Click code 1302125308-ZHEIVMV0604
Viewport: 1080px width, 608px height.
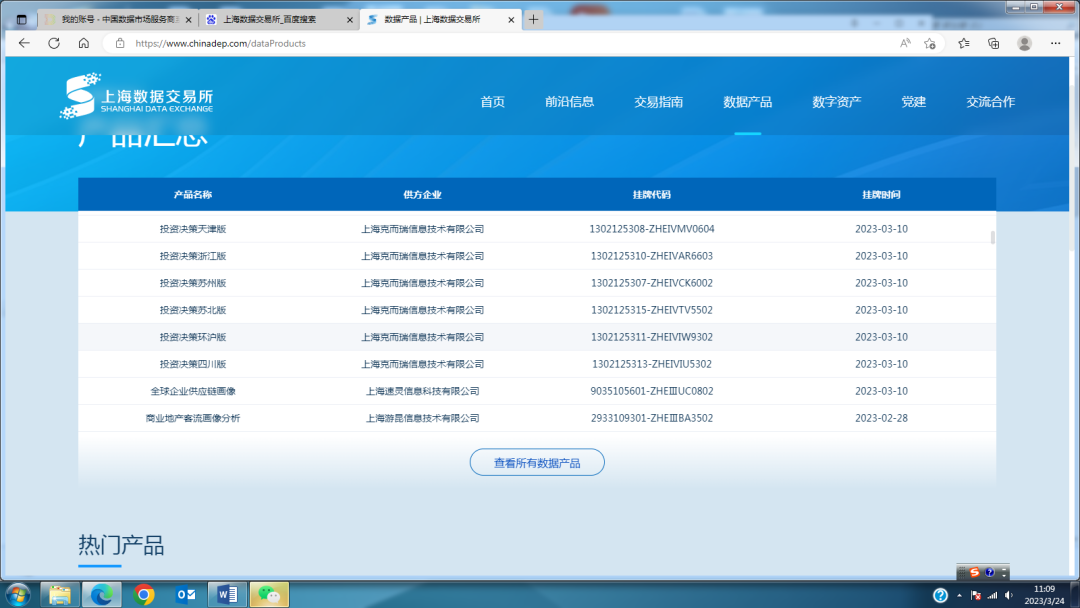pos(652,229)
